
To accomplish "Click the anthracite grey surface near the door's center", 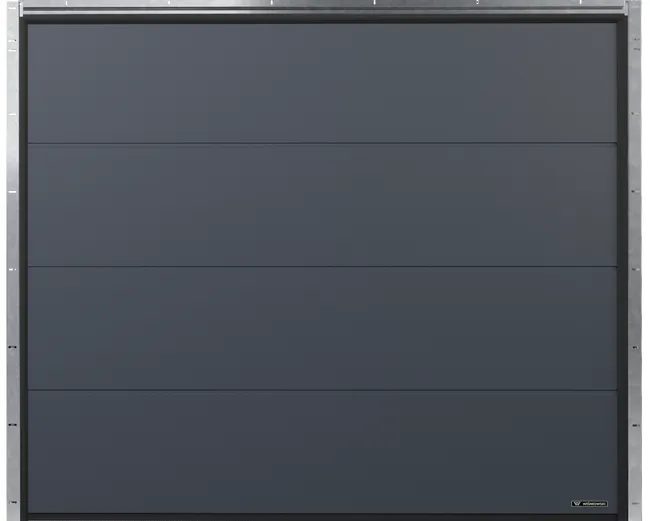I will [x=322, y=265].
